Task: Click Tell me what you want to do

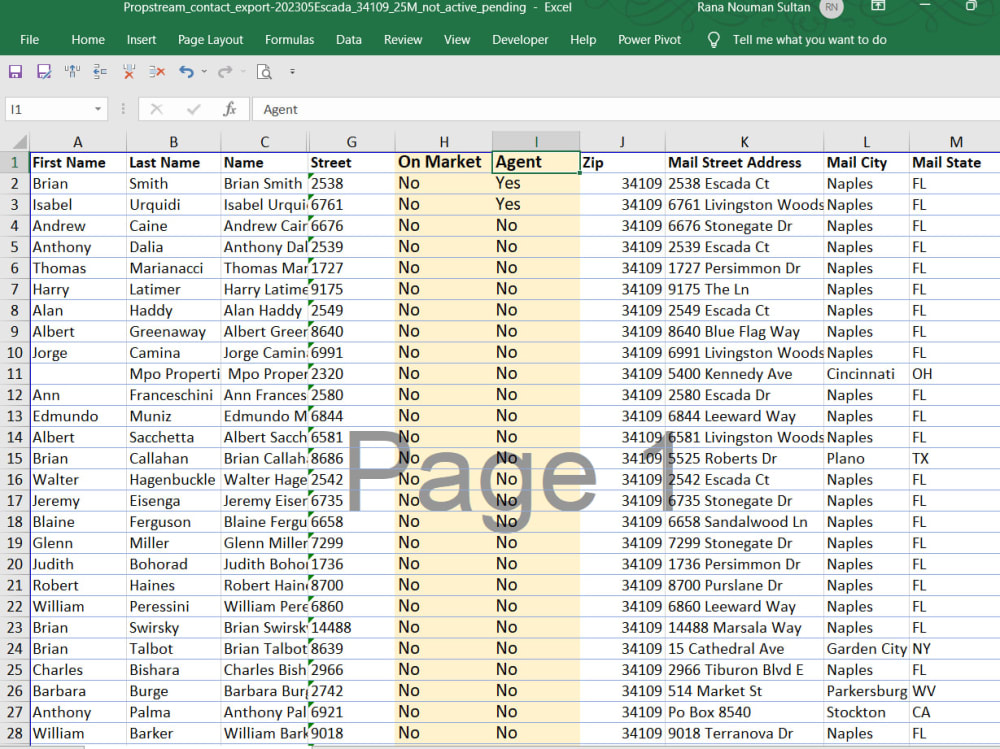Action: coord(809,40)
